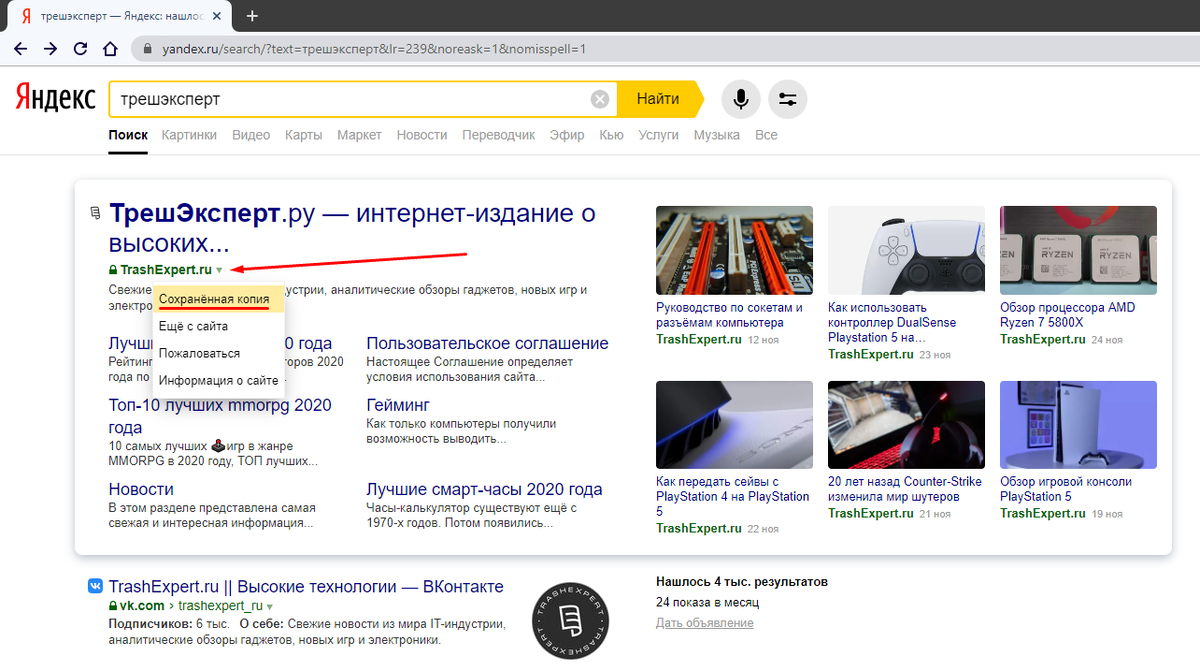Open the Топ-10 лучших mmorpg 2020 link

click(x=218, y=404)
